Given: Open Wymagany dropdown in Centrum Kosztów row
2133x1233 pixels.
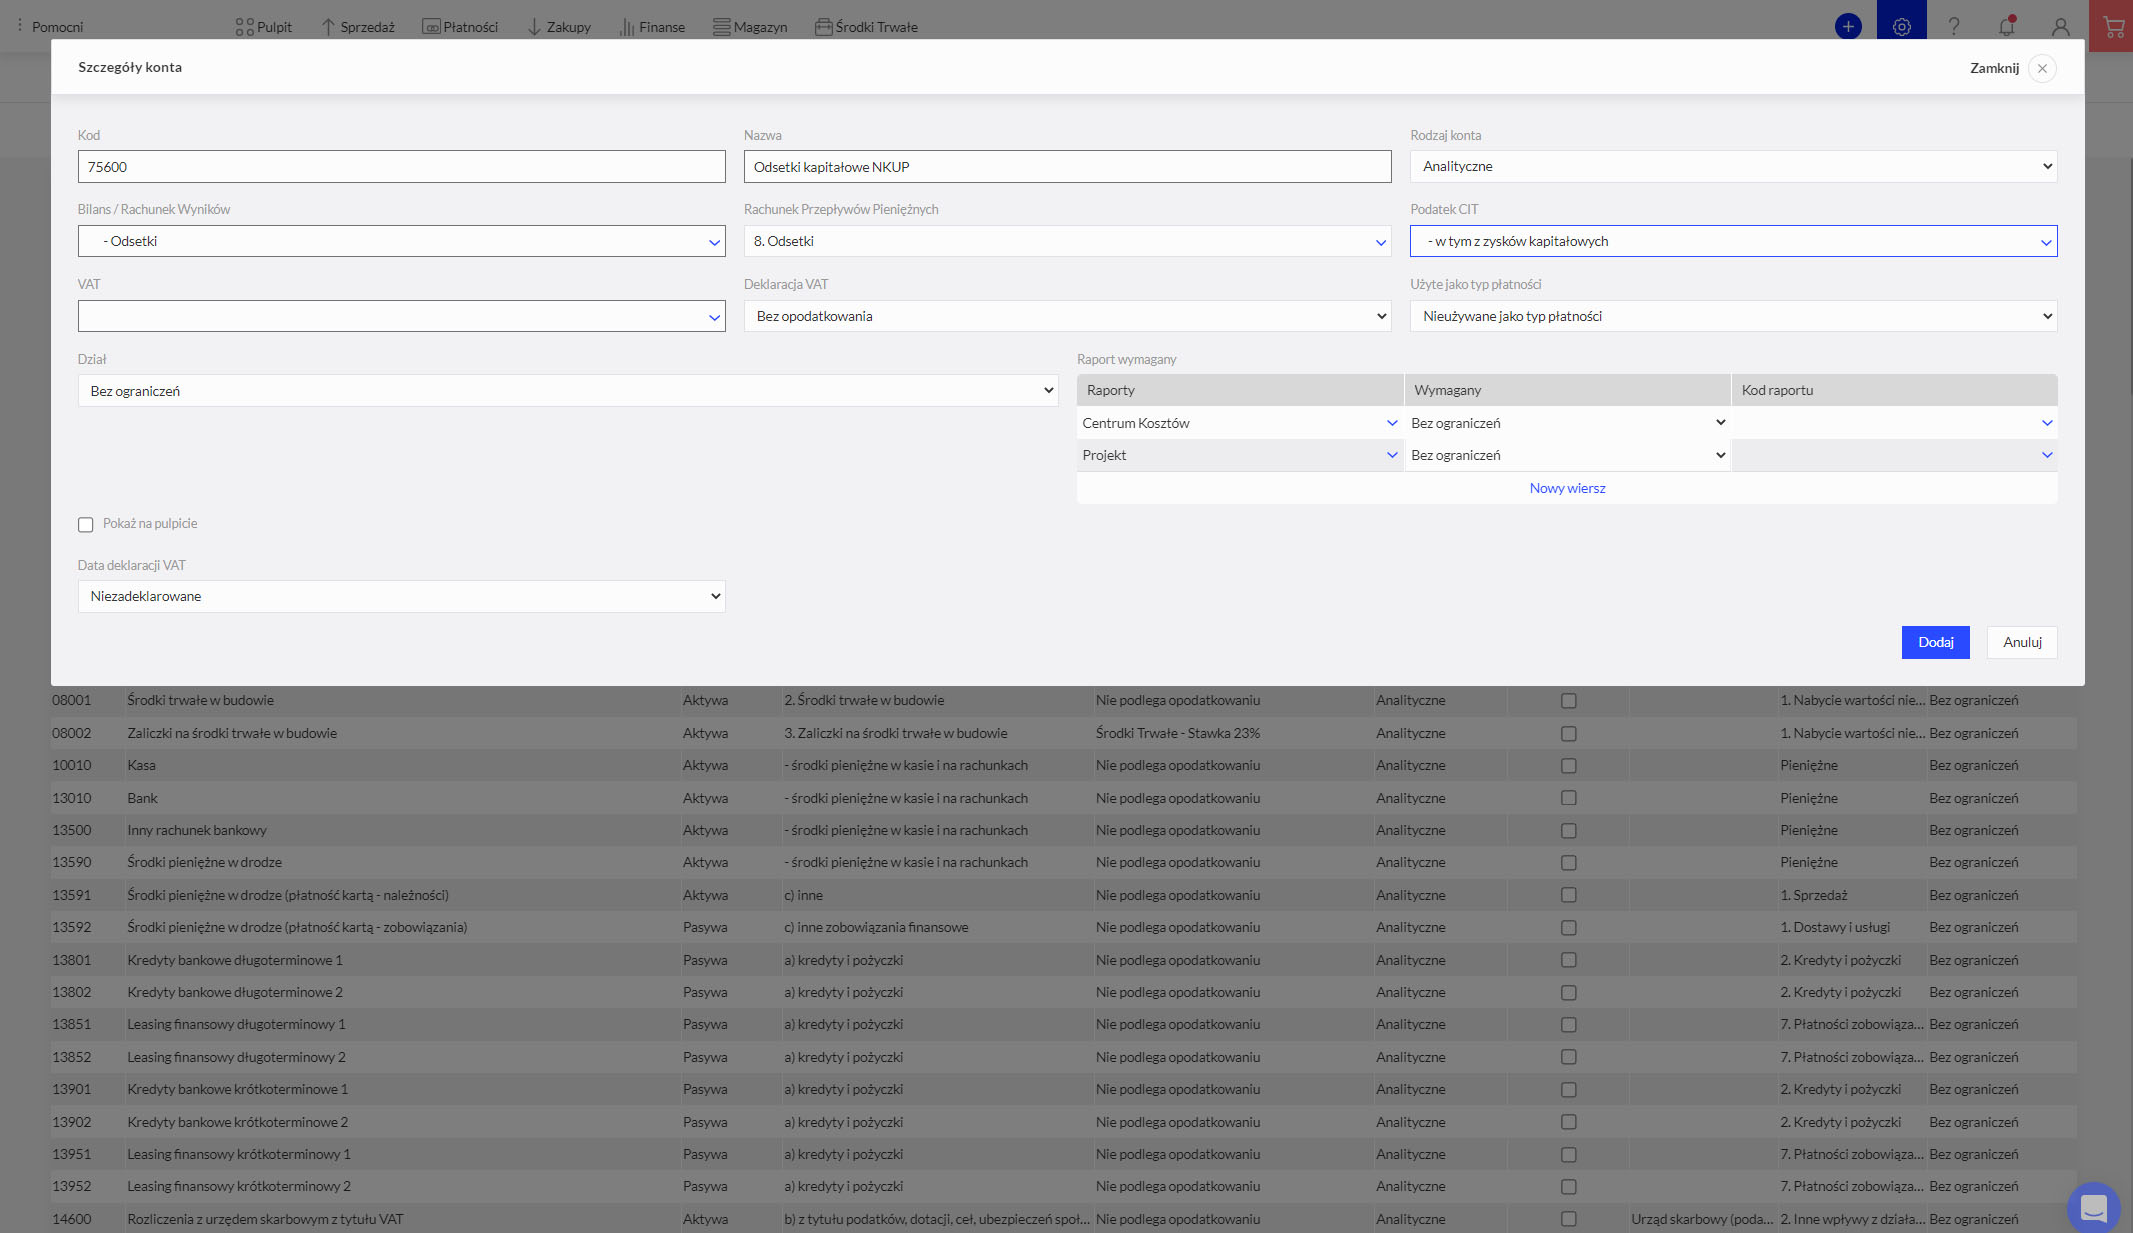Looking at the screenshot, I should (1567, 423).
